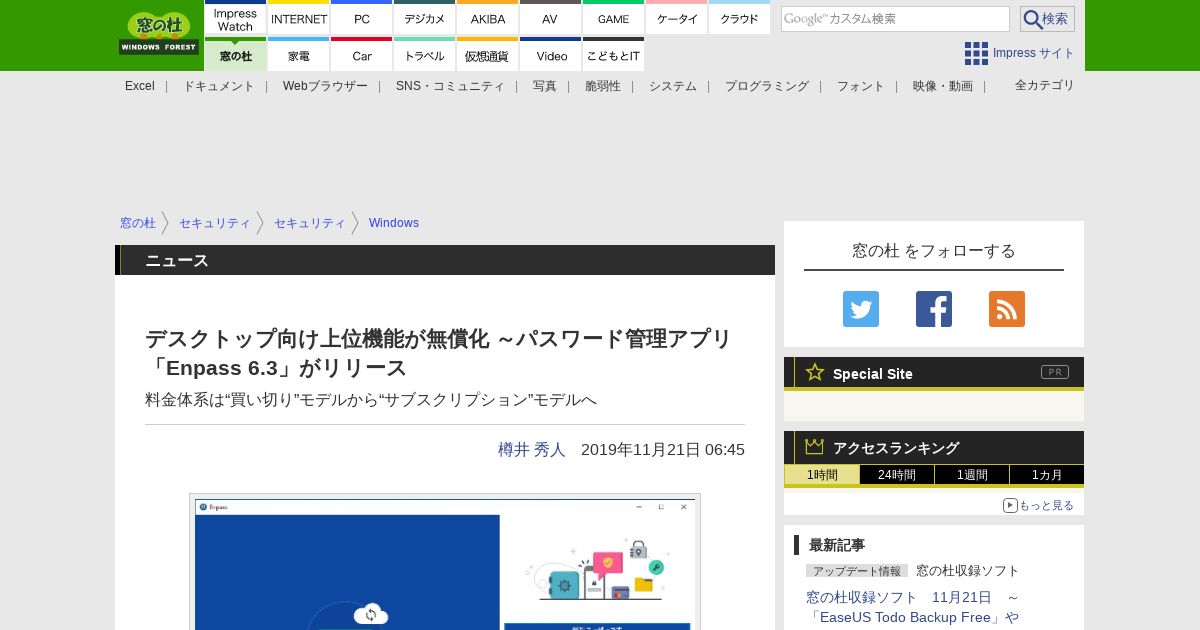Open the 家電 Watch tab
1200x630 pixels.
[298, 54]
